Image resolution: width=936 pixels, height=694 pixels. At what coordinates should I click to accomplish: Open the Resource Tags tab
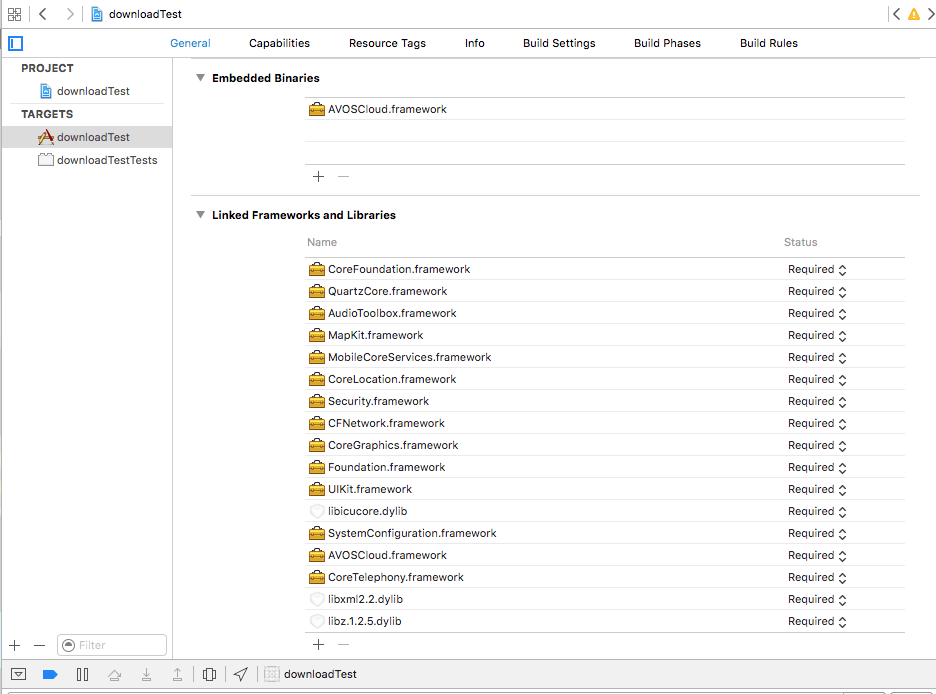(x=387, y=43)
